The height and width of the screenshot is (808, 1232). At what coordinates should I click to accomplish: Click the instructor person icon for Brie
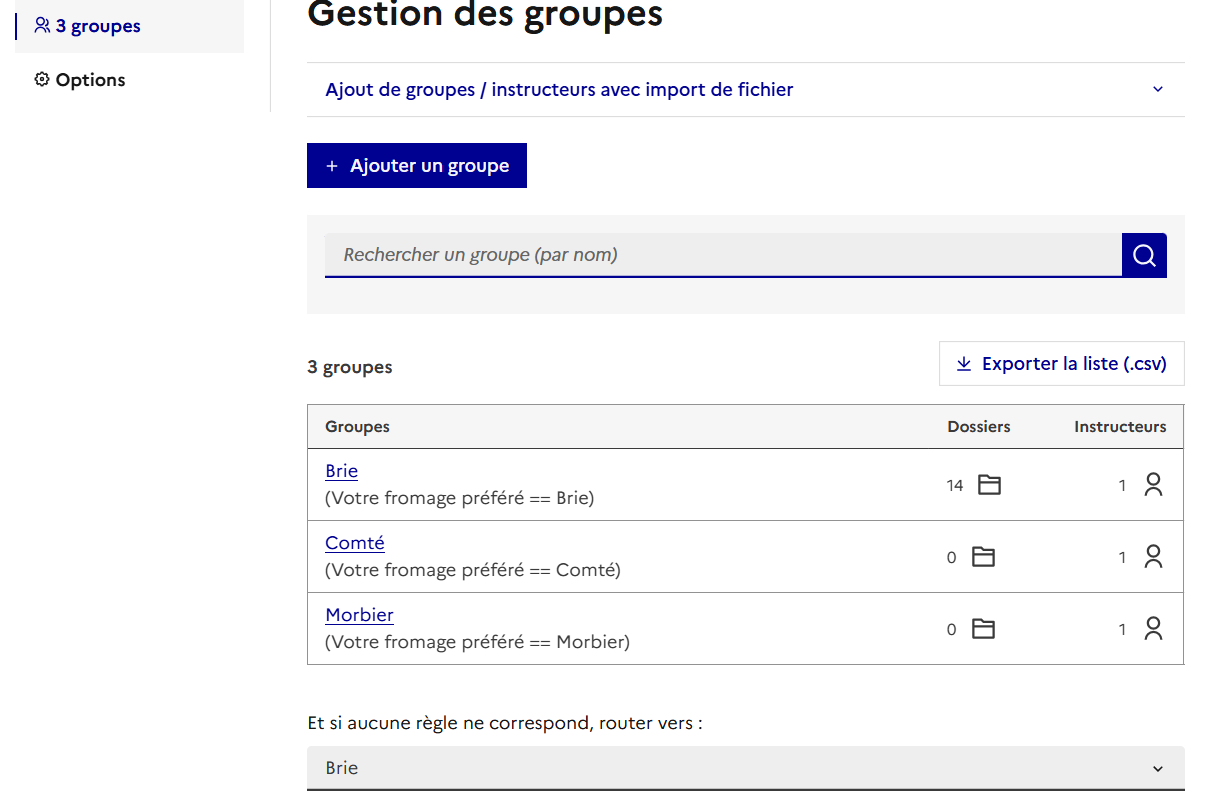1153,485
